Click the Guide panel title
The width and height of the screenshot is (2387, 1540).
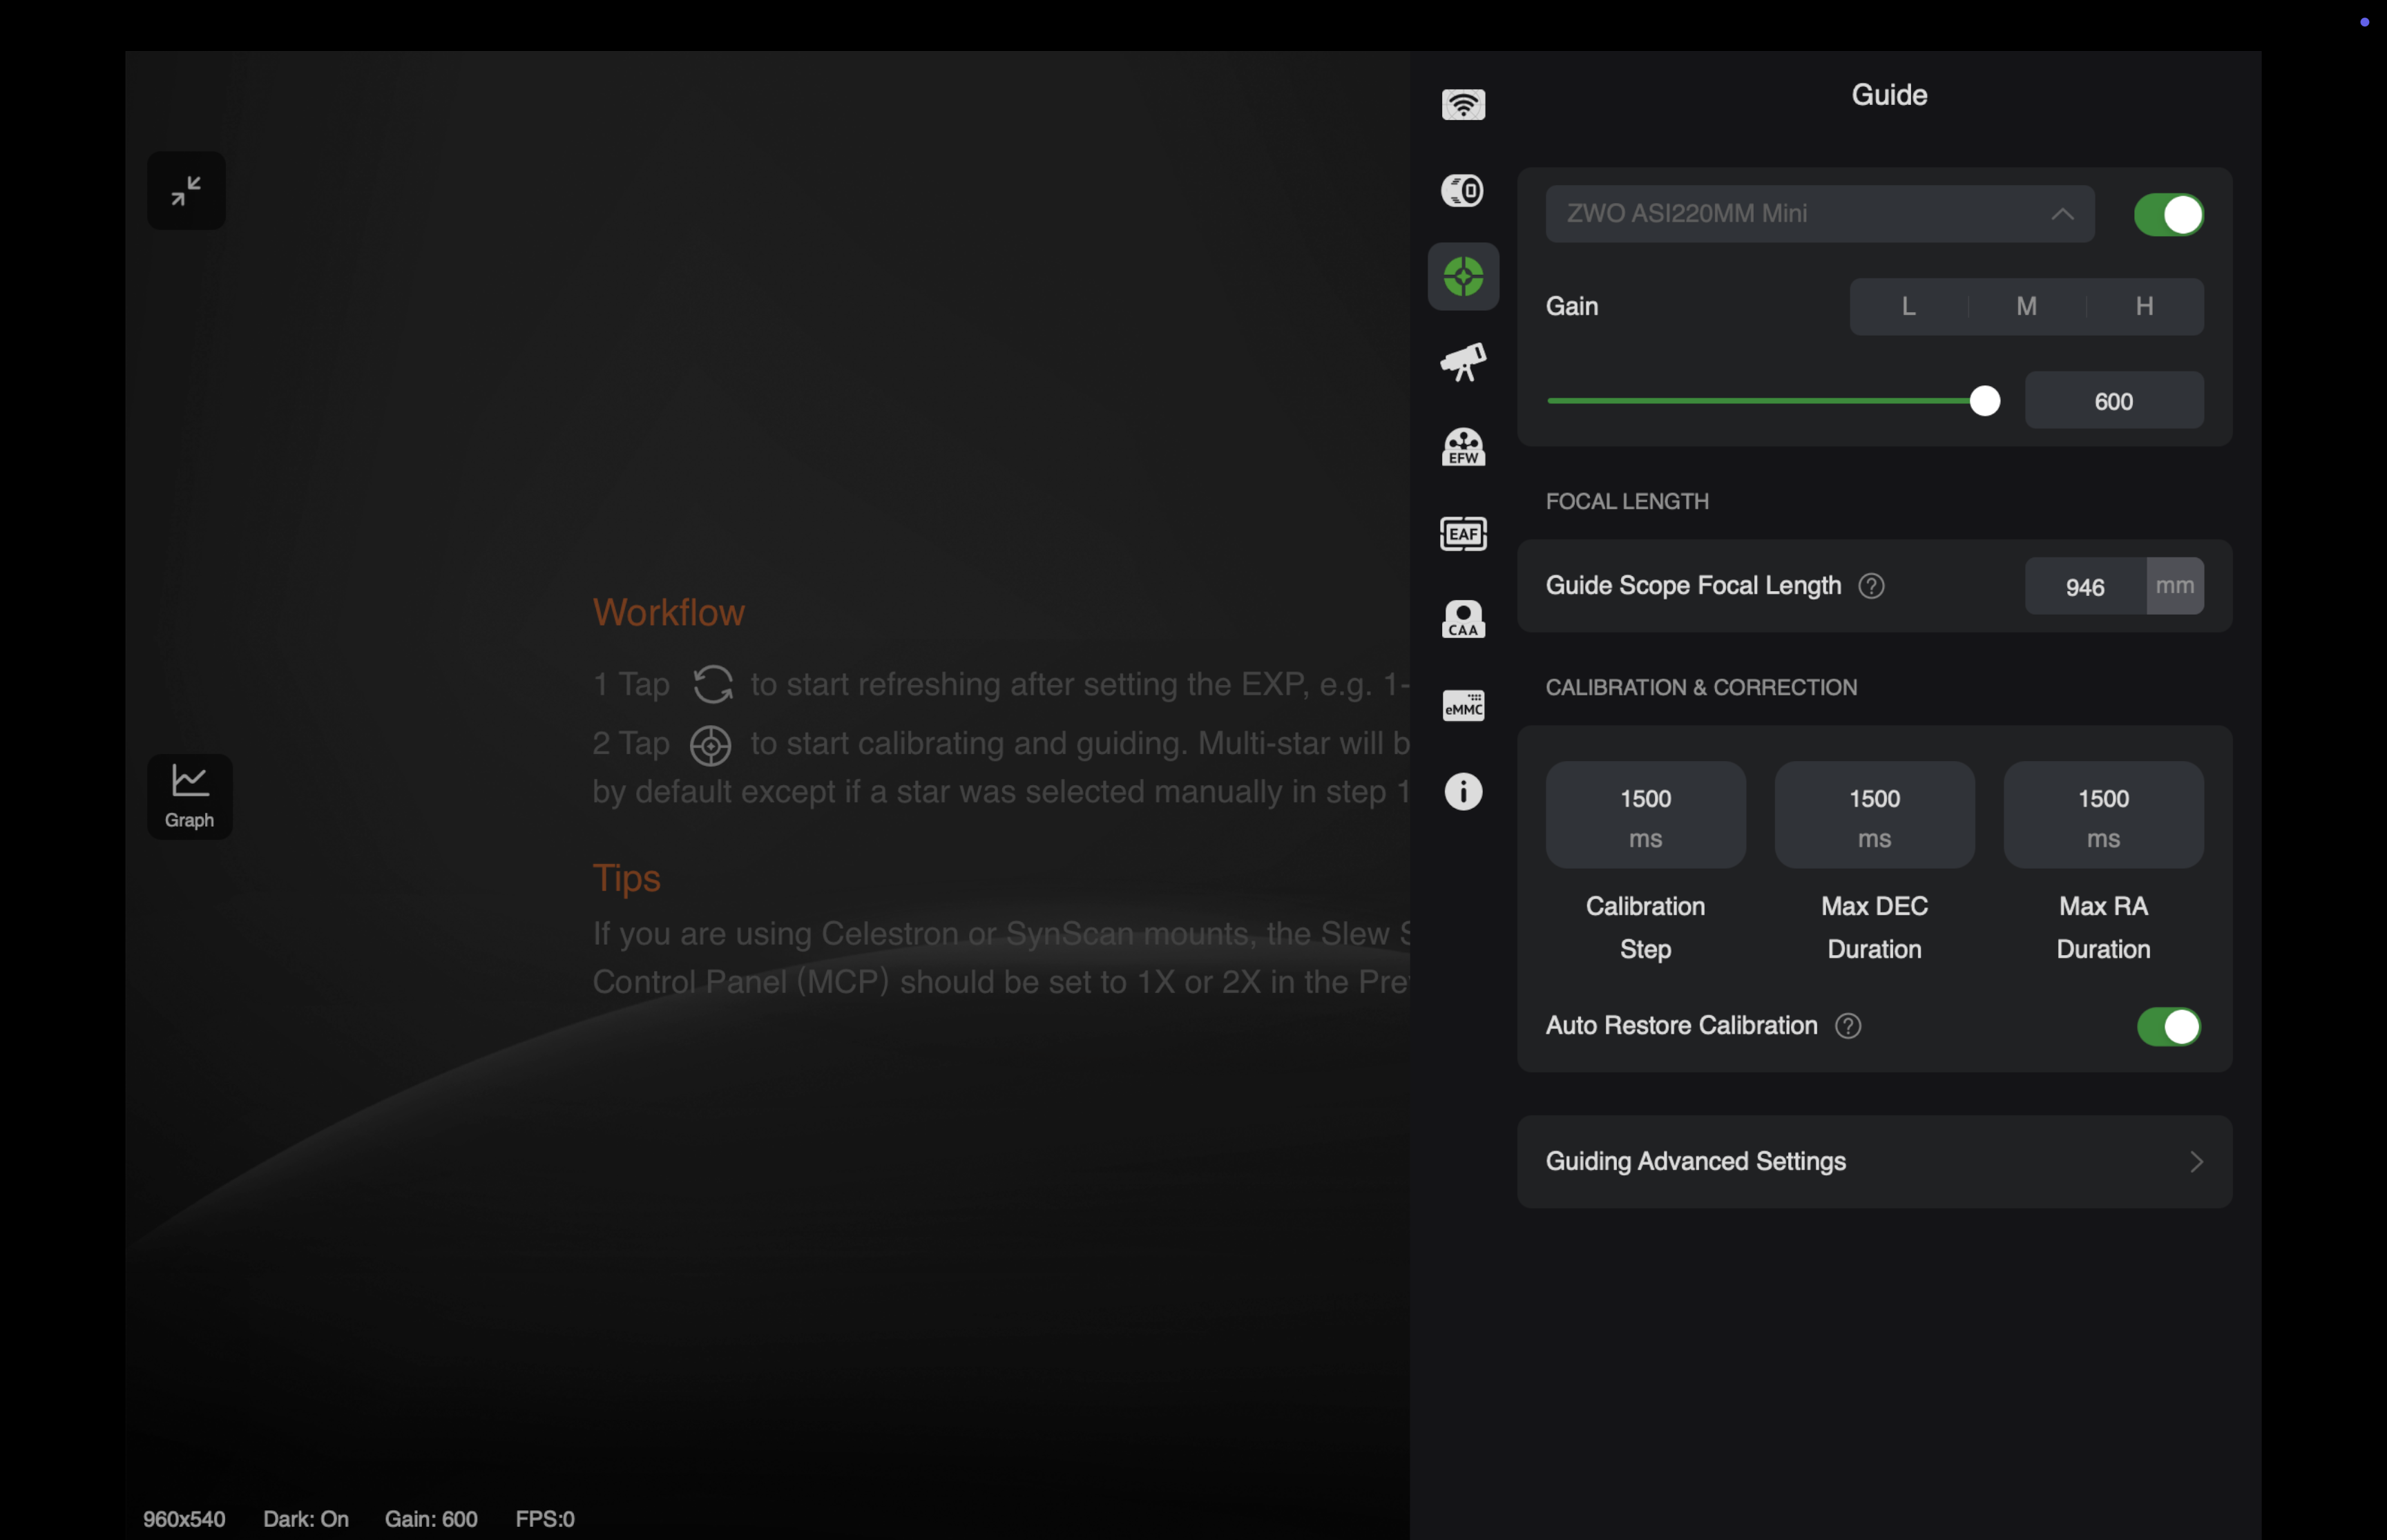[x=1889, y=95]
